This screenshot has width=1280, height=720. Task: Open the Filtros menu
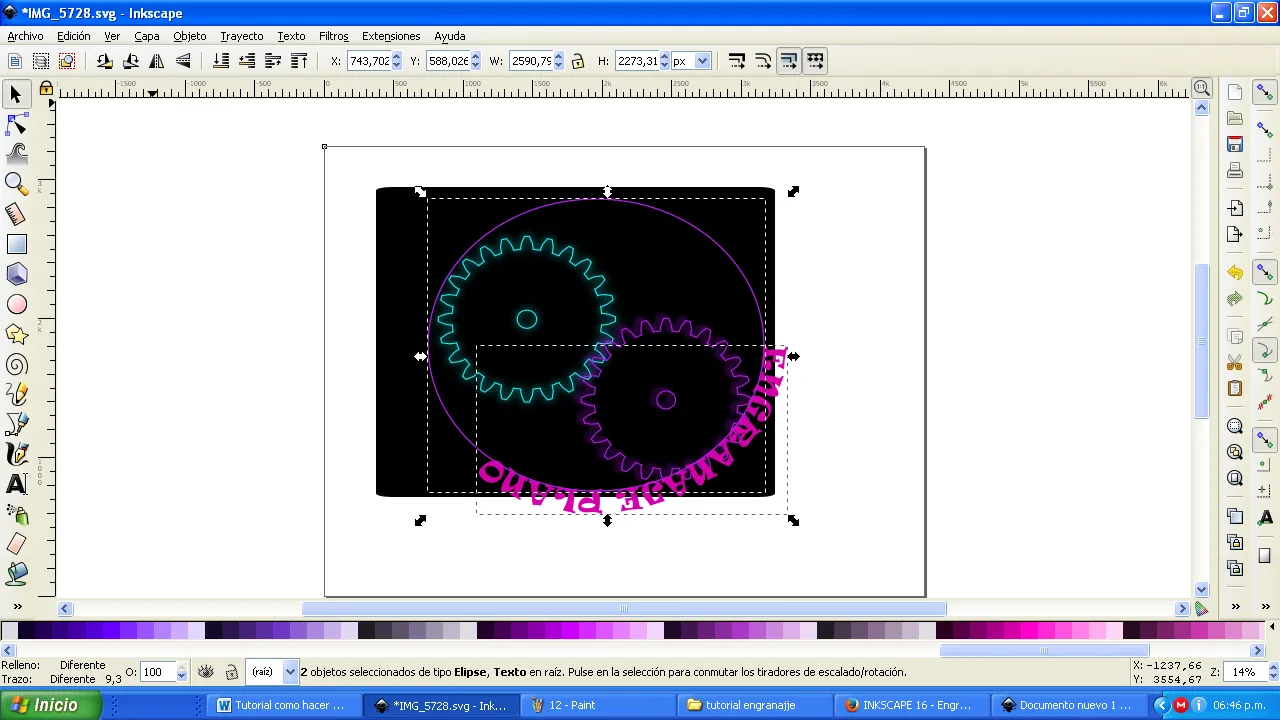pos(334,36)
